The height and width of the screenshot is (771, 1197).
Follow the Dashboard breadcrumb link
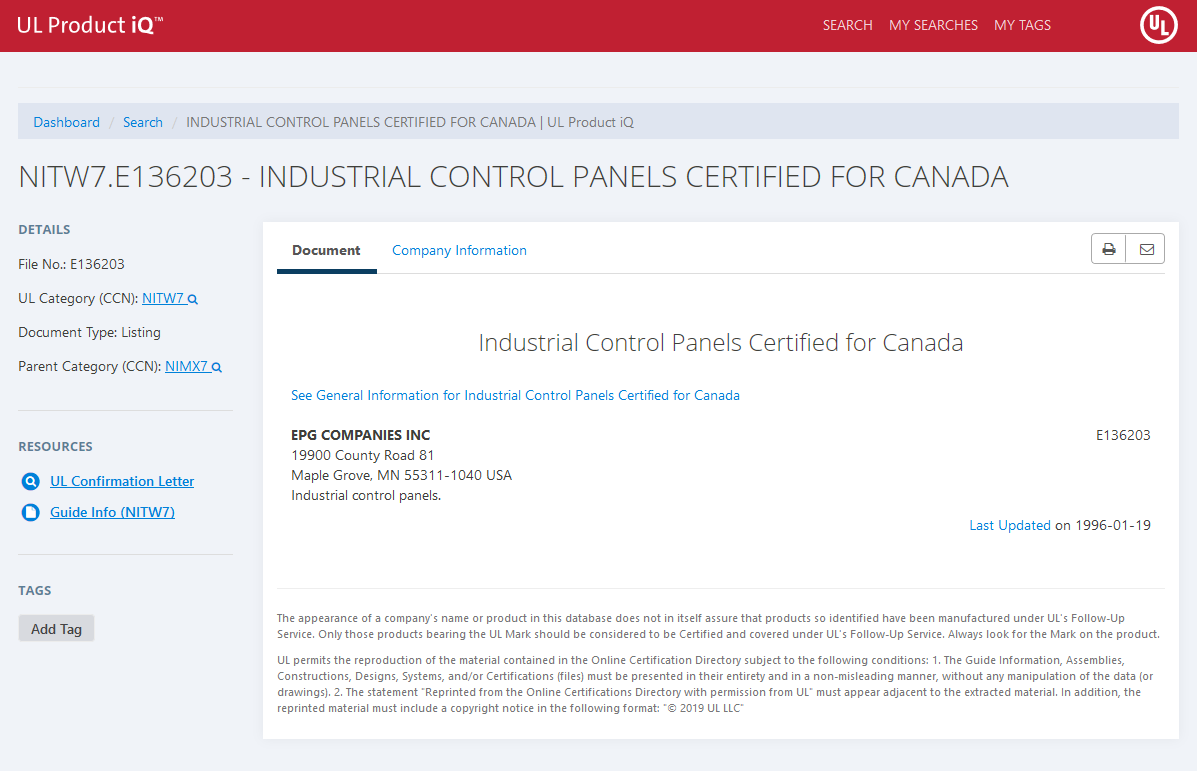[x=66, y=122]
